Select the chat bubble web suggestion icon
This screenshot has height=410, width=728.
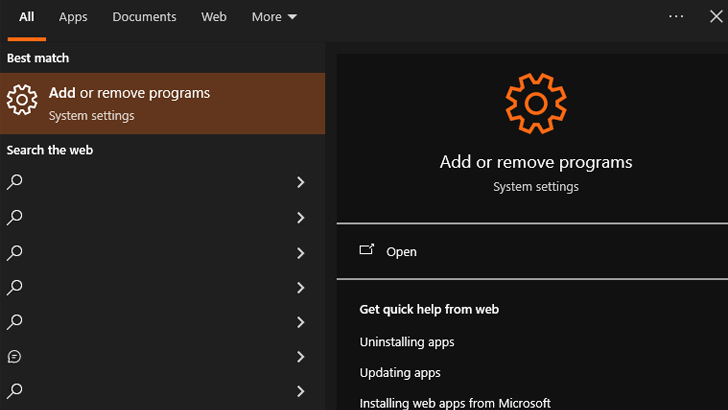[14, 357]
